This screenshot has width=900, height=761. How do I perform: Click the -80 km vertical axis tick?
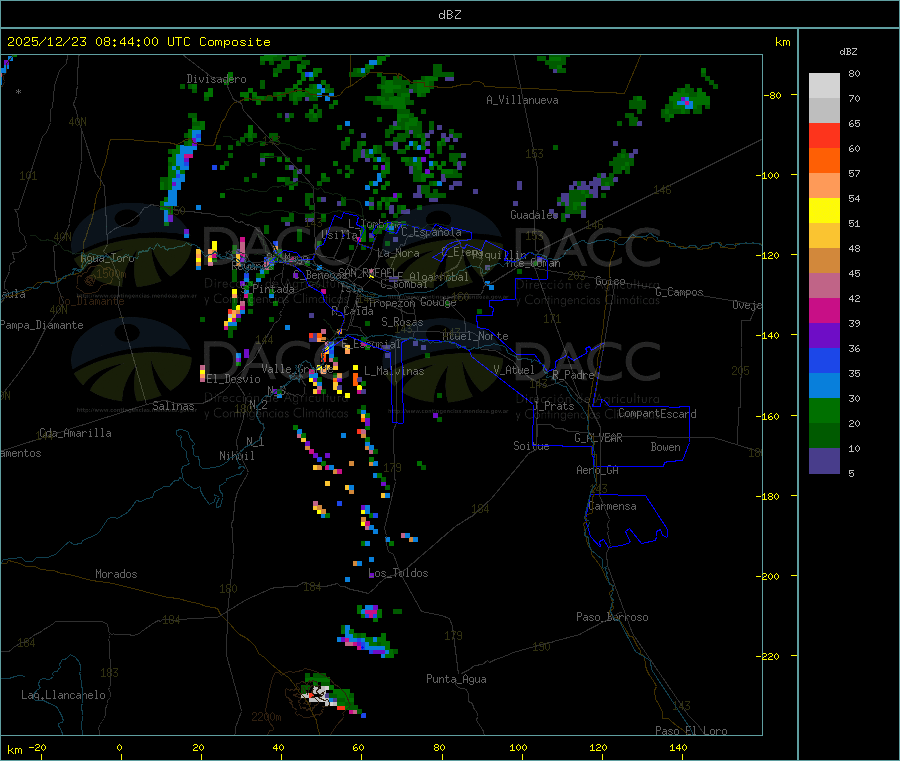[x=772, y=95]
